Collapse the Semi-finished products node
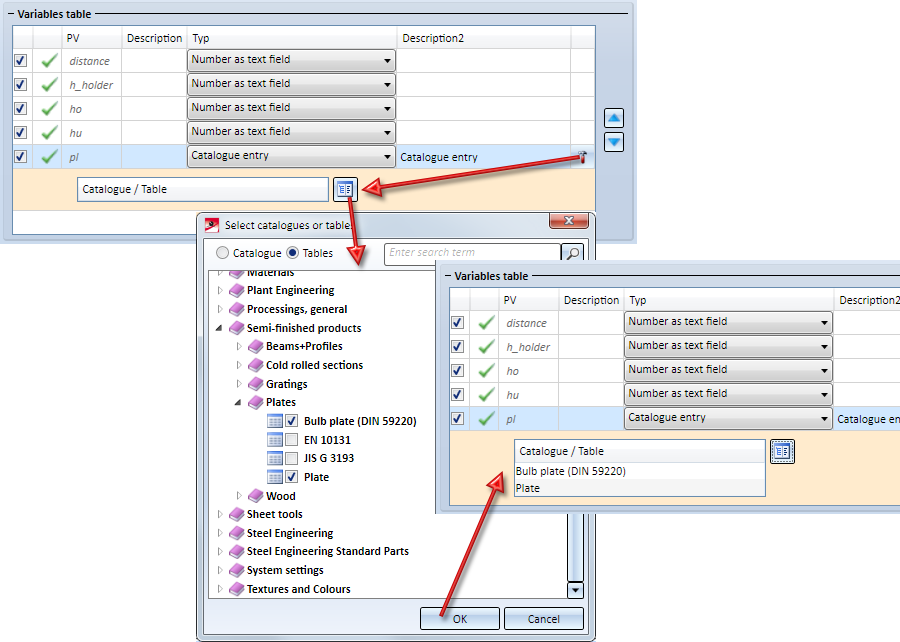Viewport: 900px width, 642px height. (219, 328)
